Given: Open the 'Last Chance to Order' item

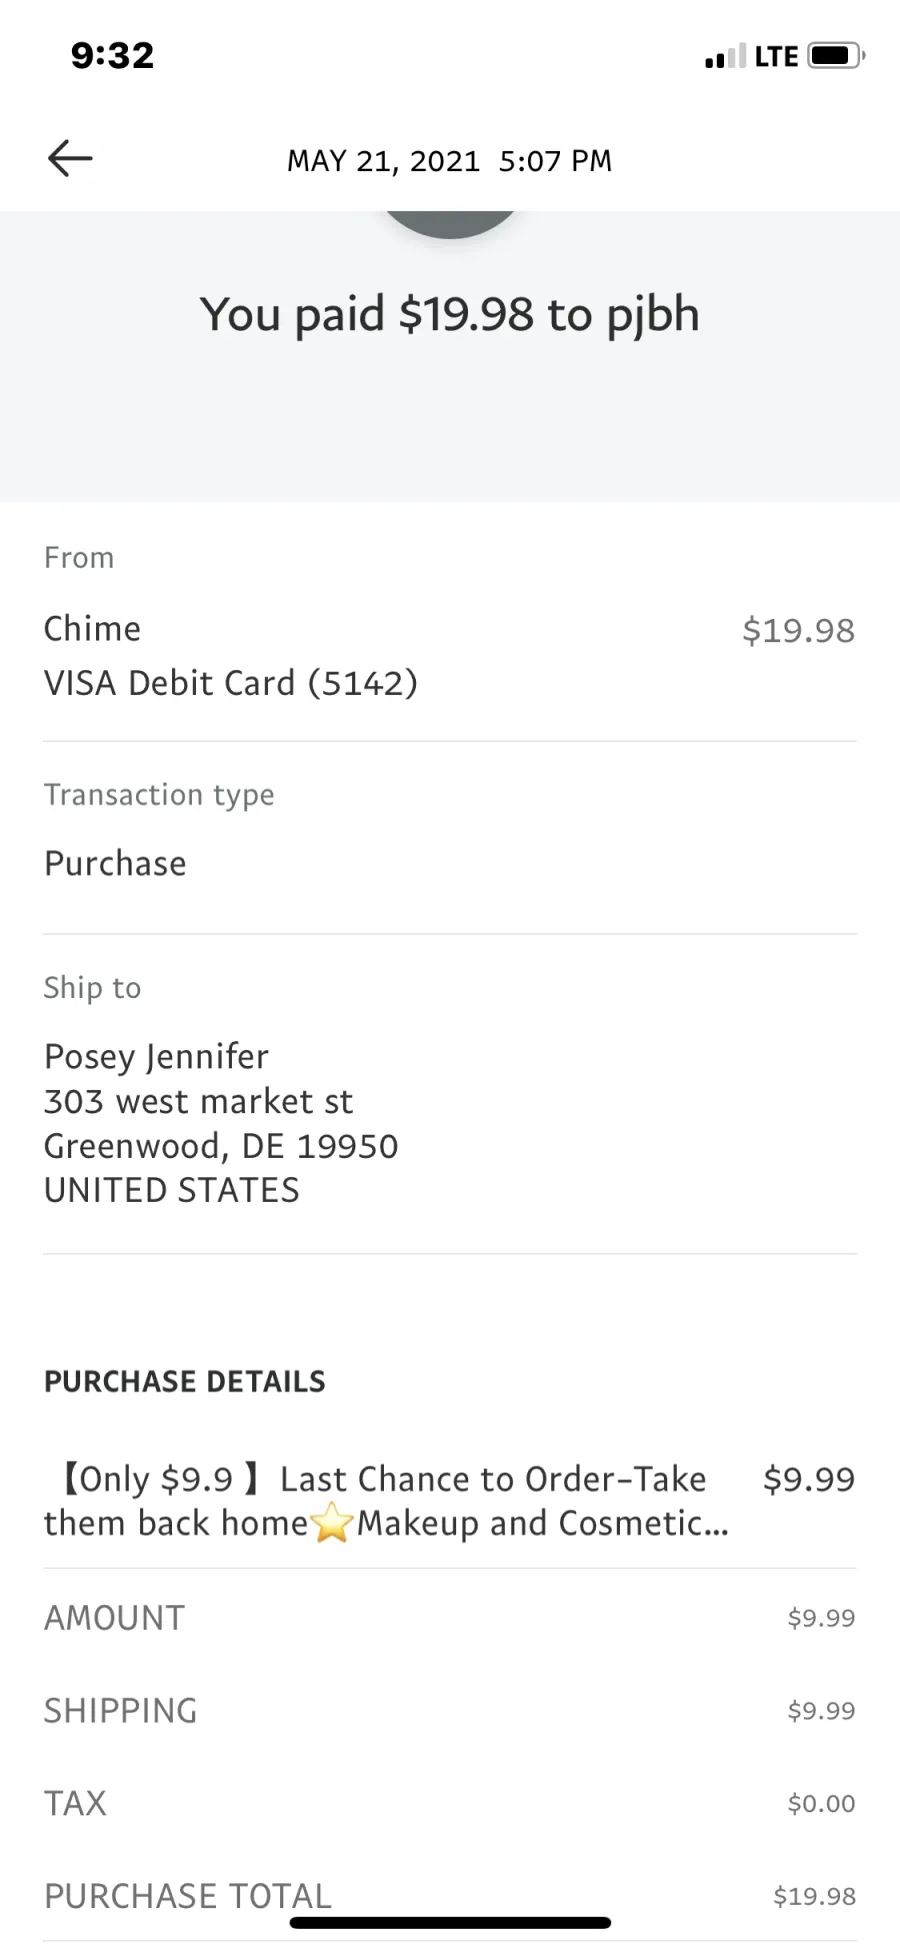Looking at the screenshot, I should pyautogui.click(x=450, y=1501).
